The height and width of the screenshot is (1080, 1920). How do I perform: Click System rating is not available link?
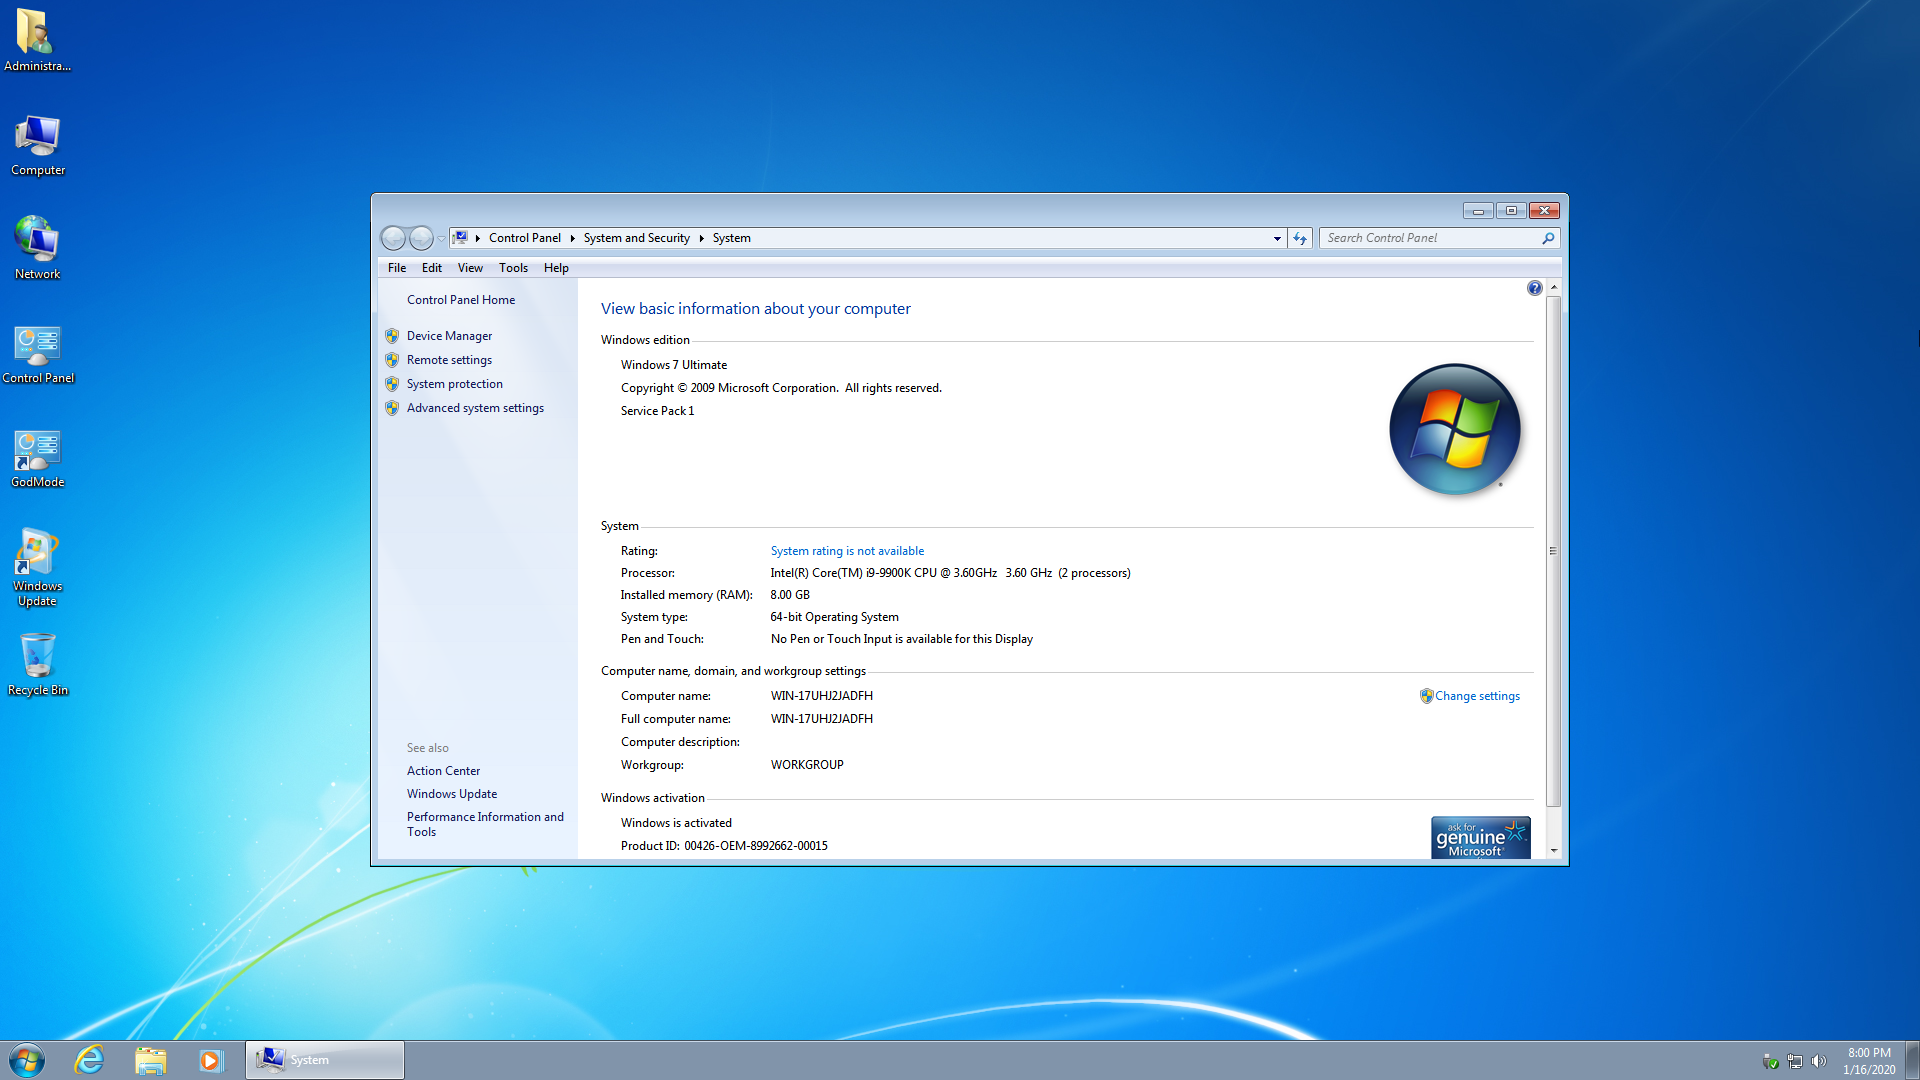point(847,551)
